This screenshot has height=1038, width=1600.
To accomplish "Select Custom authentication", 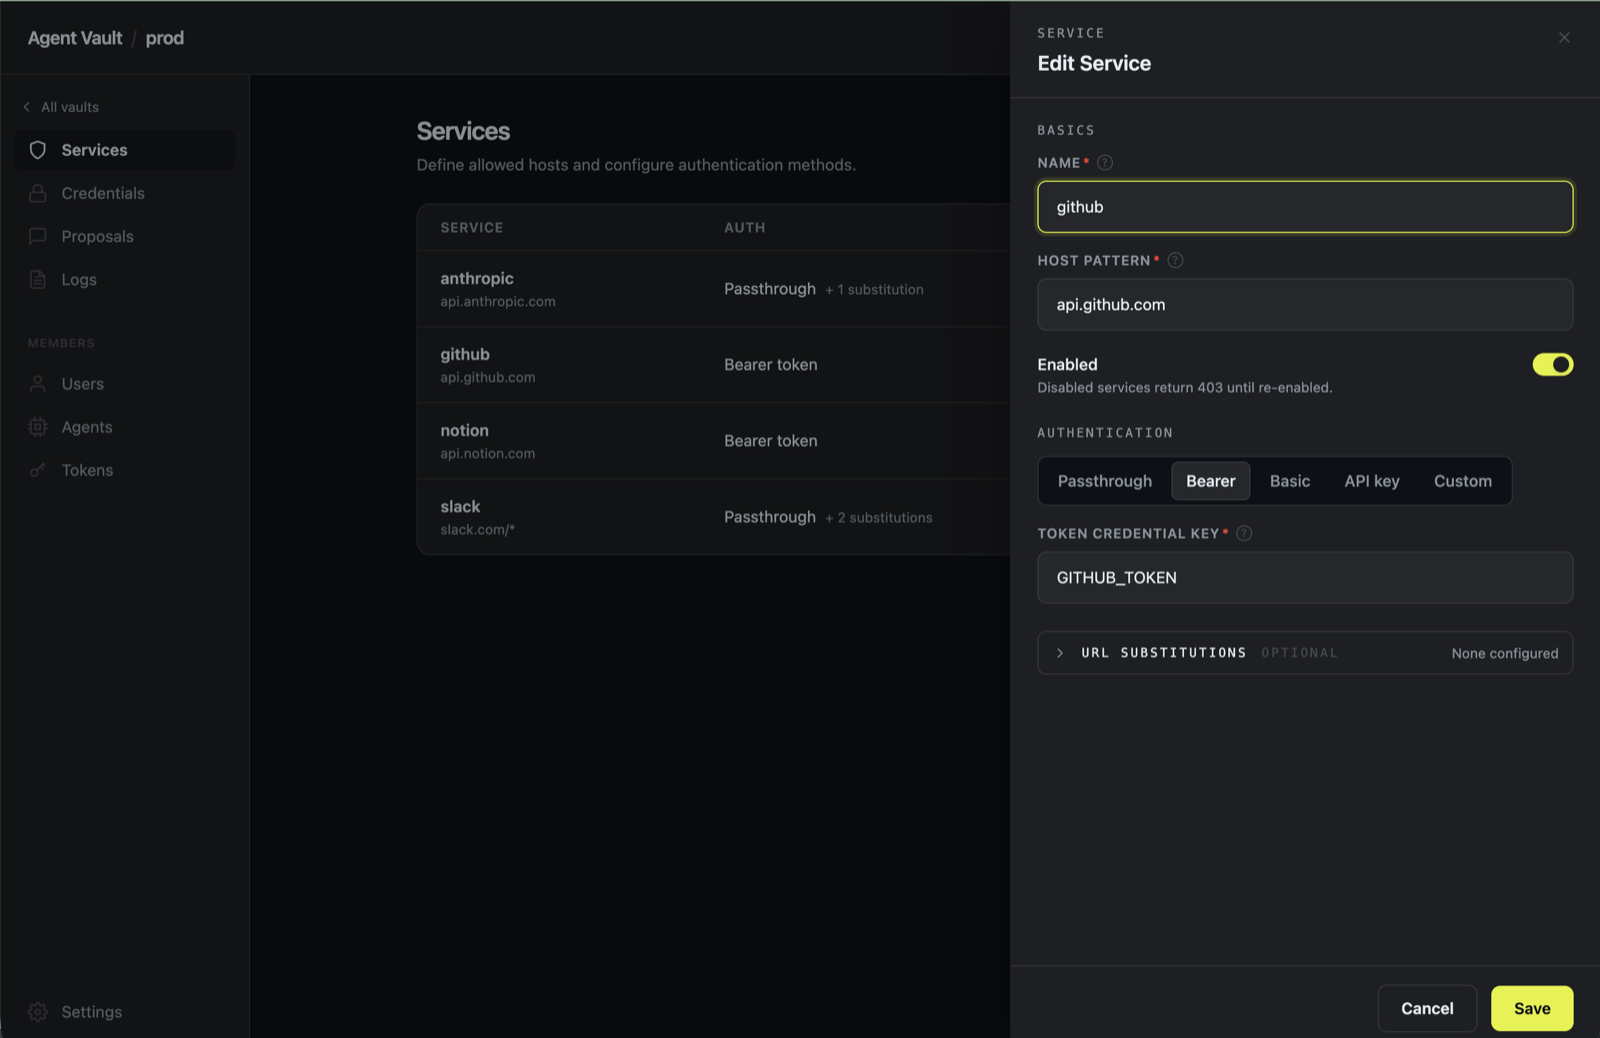I will 1463,481.
